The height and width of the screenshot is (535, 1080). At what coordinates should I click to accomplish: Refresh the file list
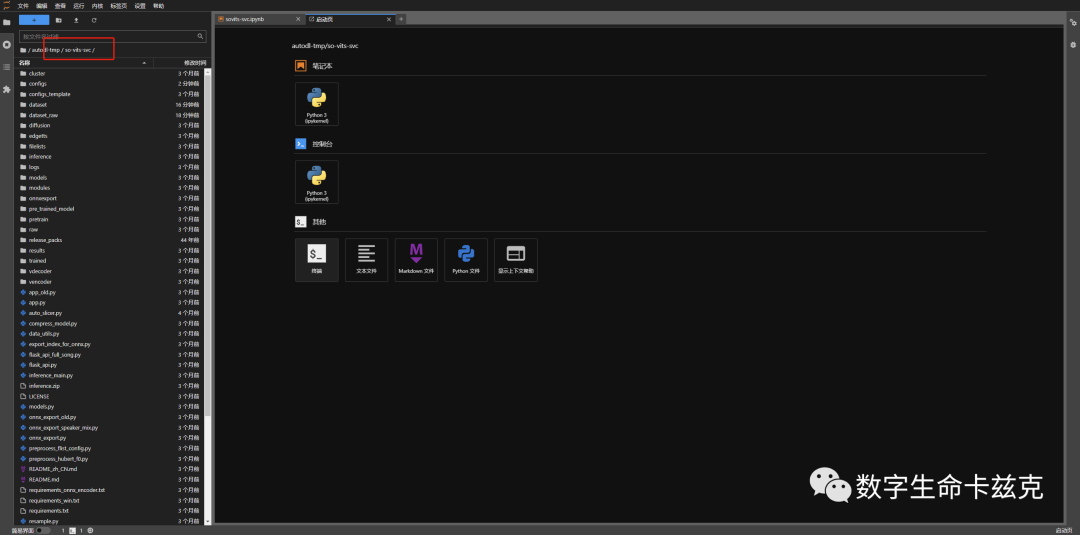[x=94, y=20]
